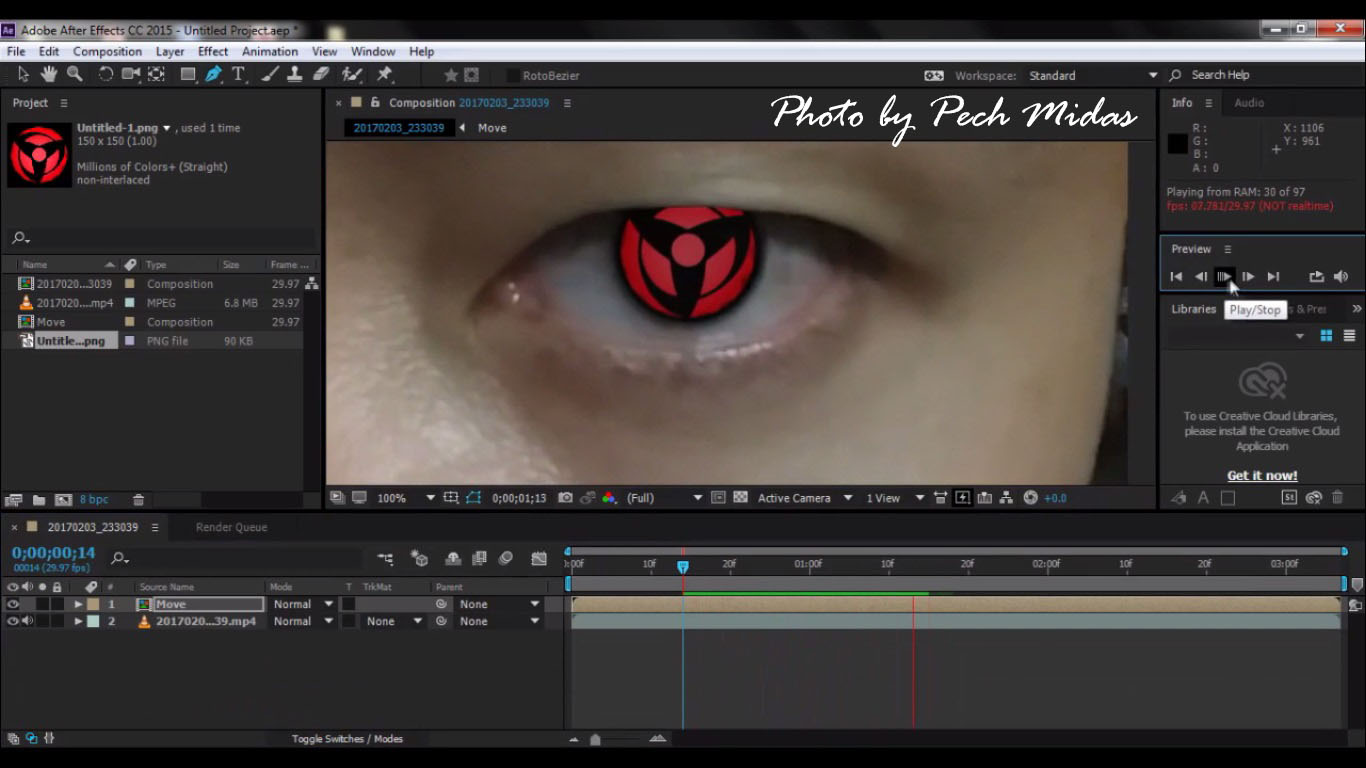Click the Get it now! link
Screen dimensions: 1366x768
[x=1262, y=476]
